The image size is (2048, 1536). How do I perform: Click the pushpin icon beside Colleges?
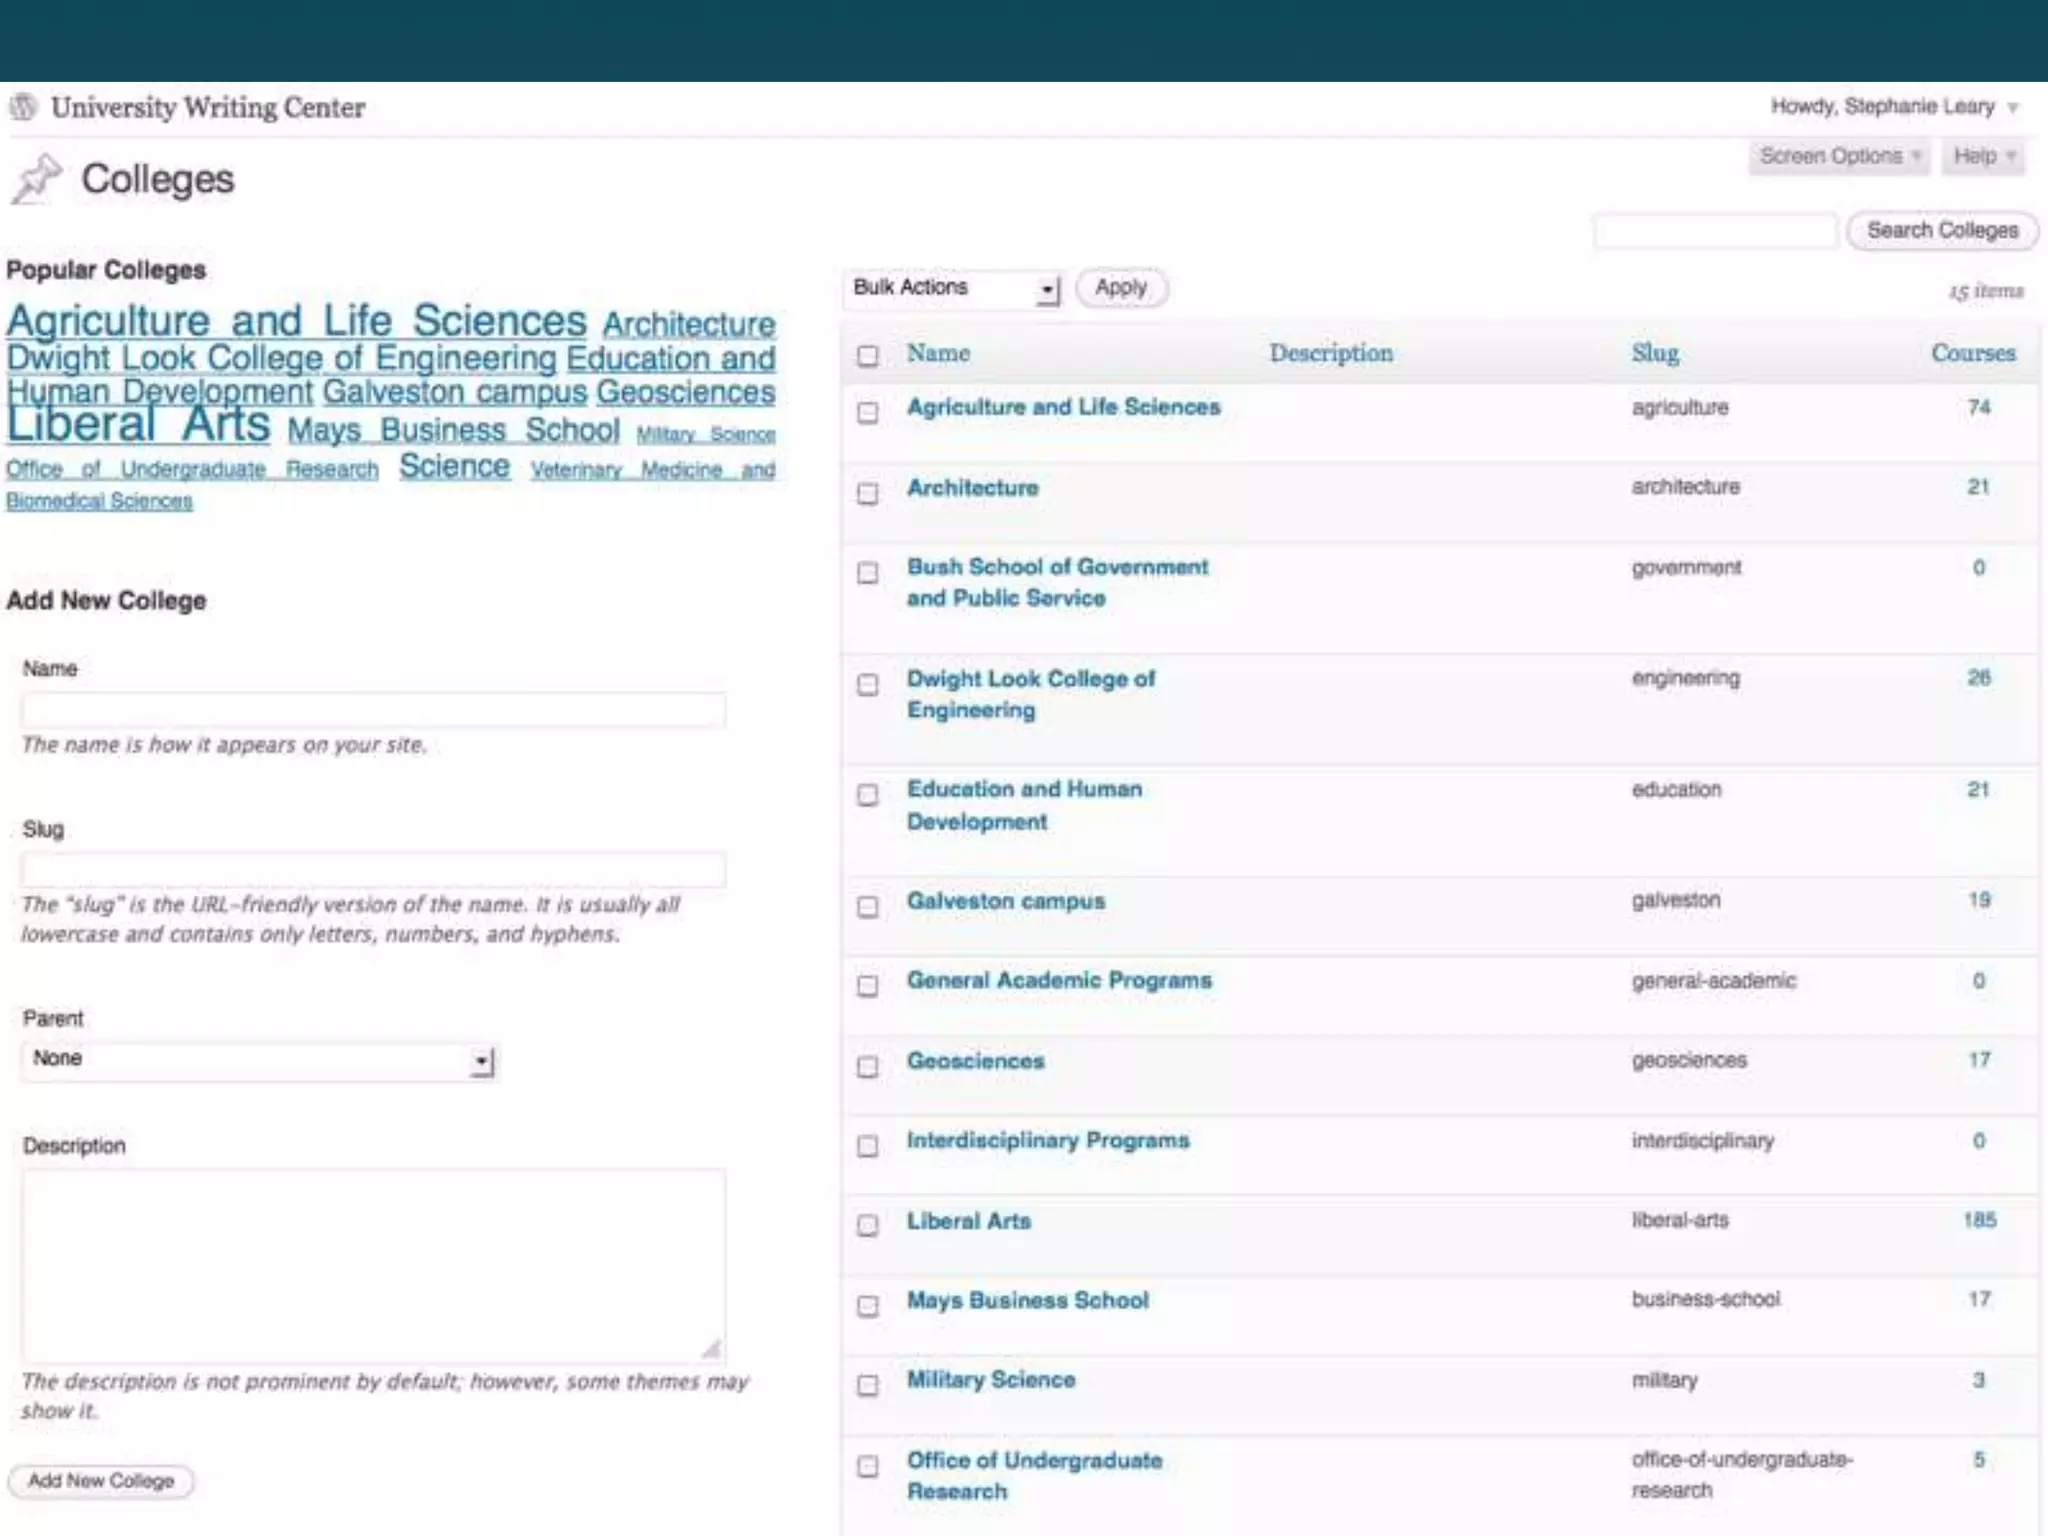point(37,179)
